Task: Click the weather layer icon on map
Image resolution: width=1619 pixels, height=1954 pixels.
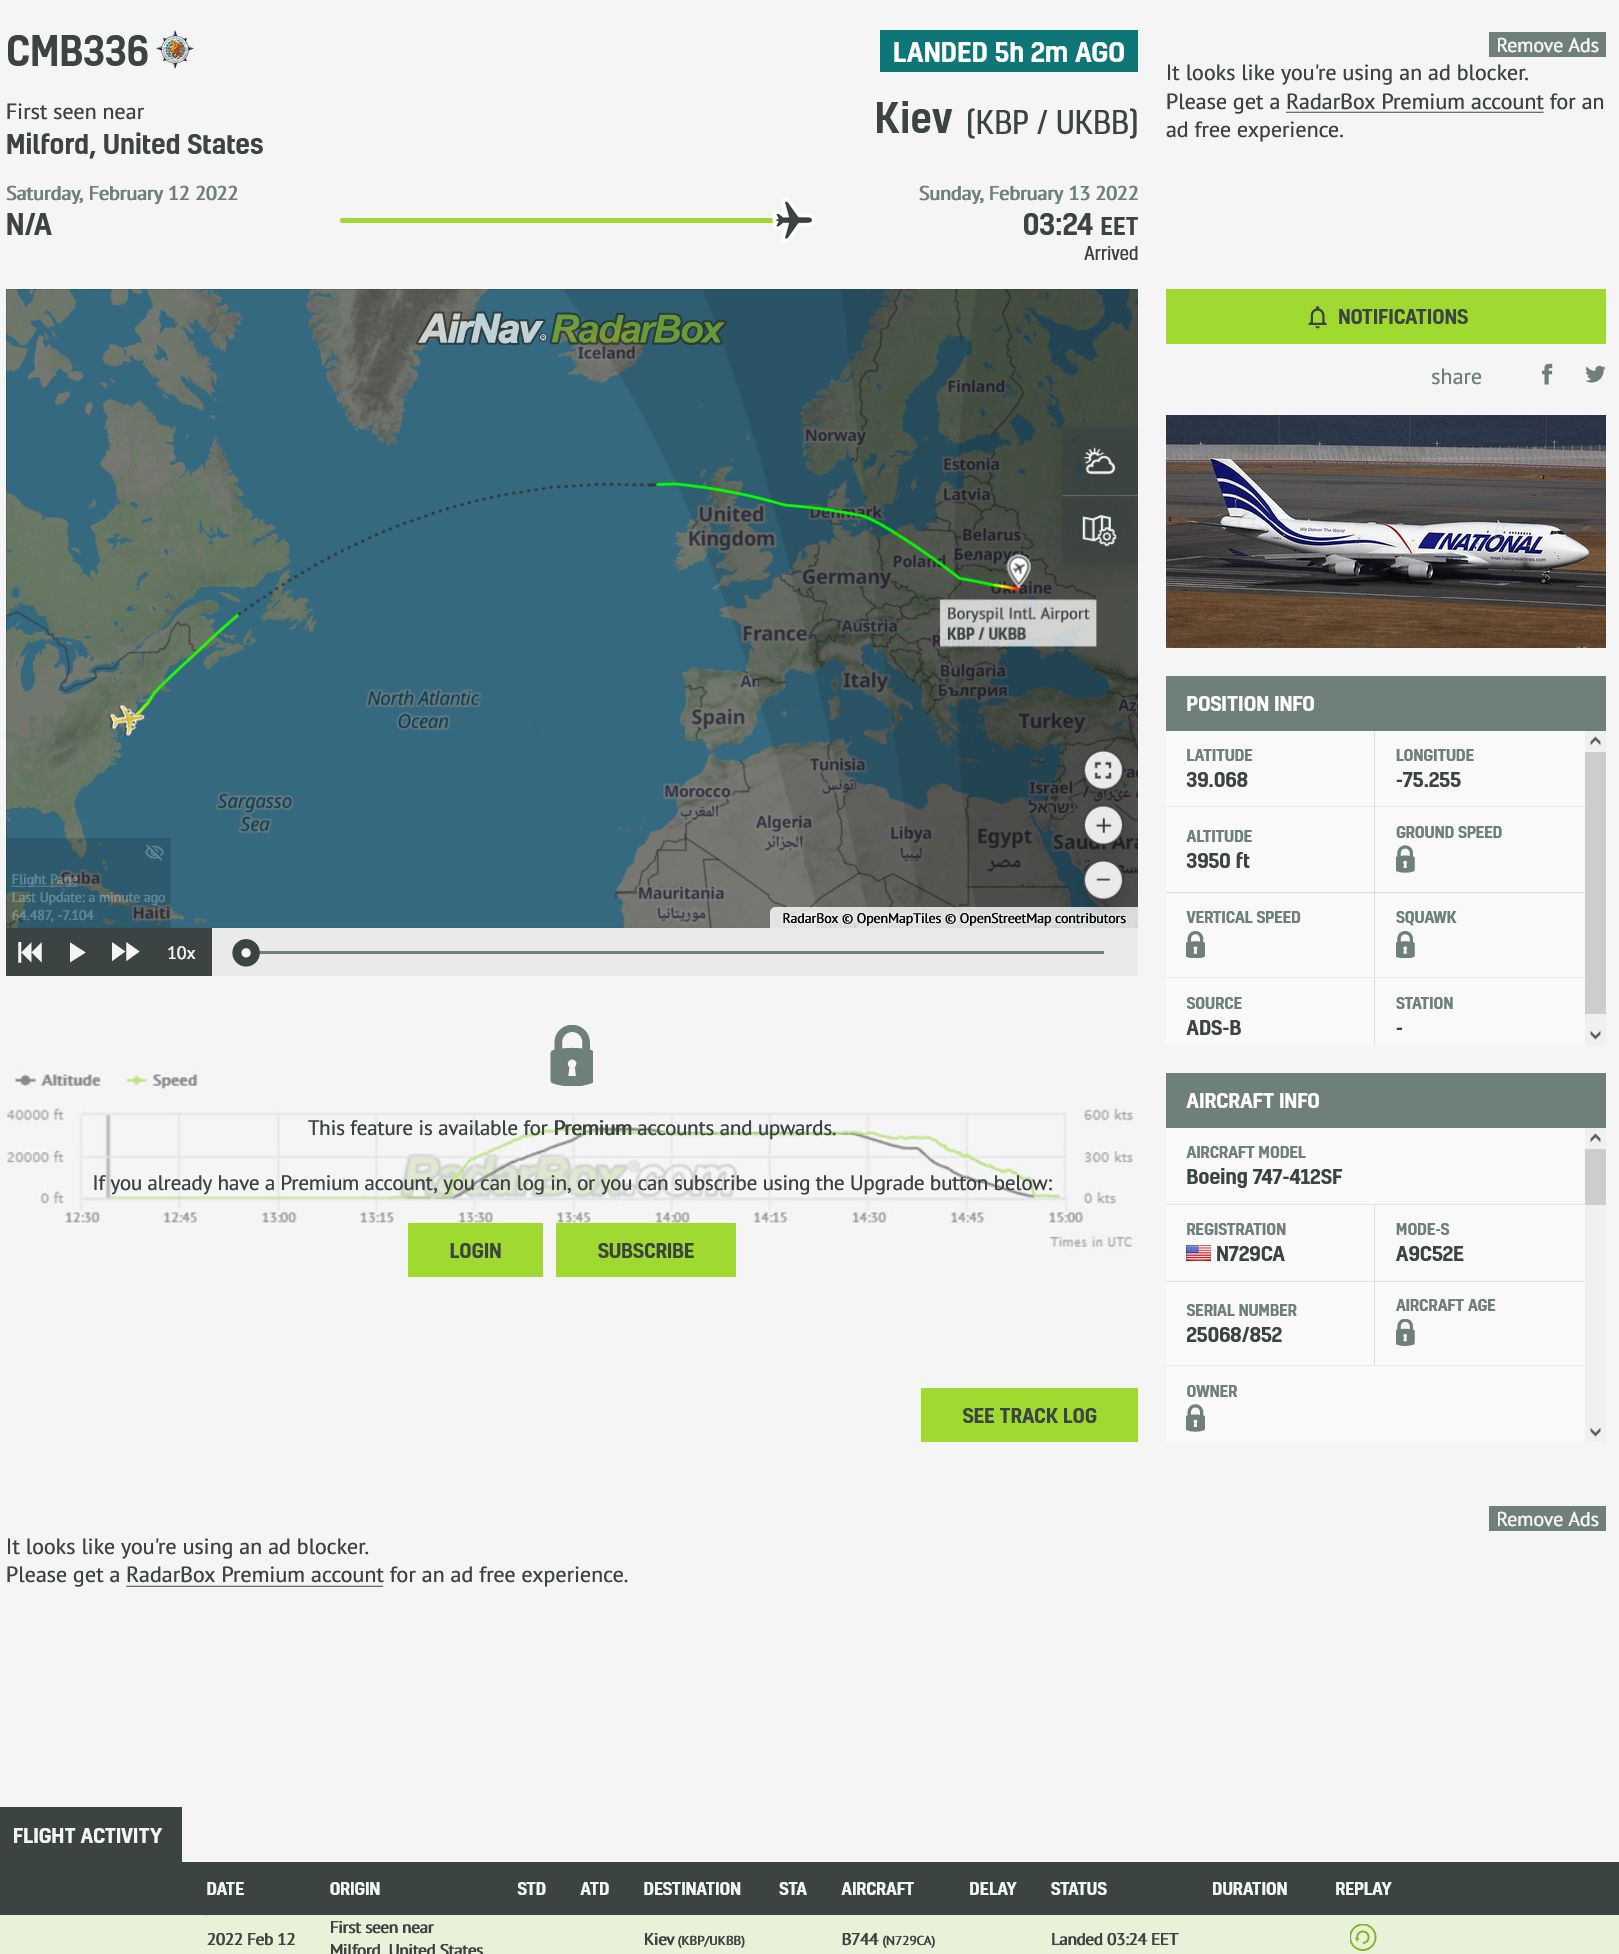Action: click(1099, 462)
